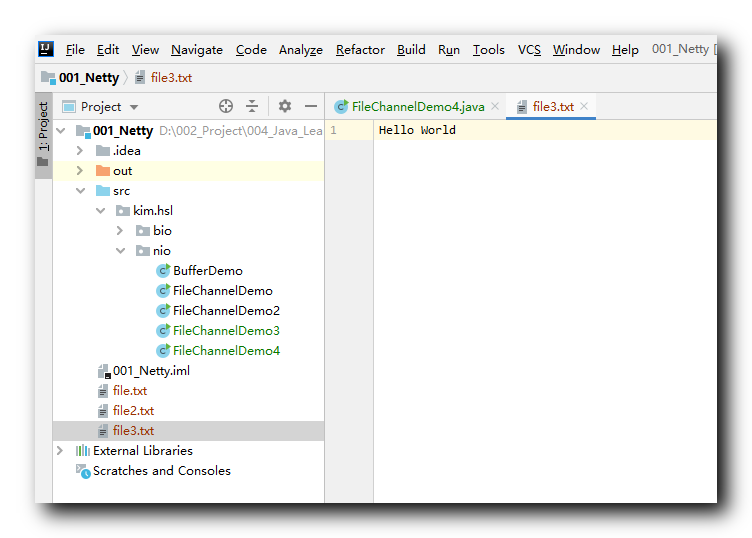Viewport: 752px width, 538px height.
Task: Select FileChannelDemo3 in project tree
Action: 226,331
